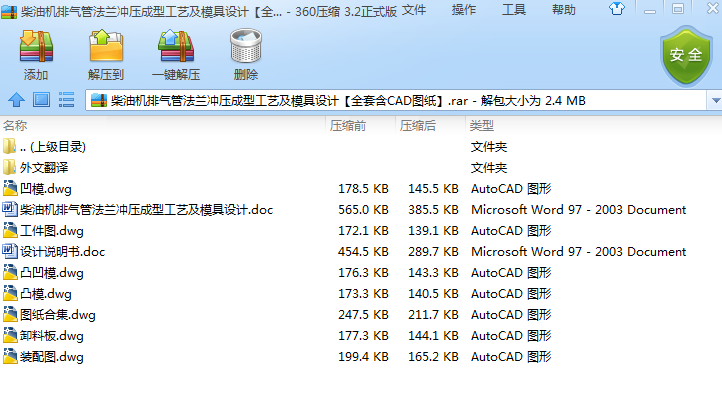Maximize the 360压缩 window

(x=677, y=9)
